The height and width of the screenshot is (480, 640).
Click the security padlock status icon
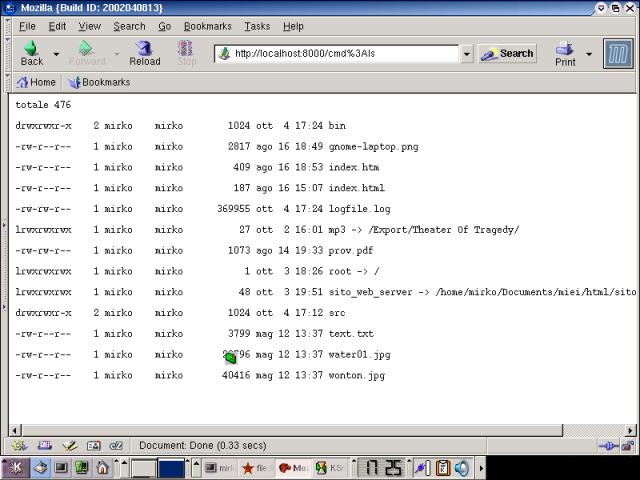coord(627,445)
